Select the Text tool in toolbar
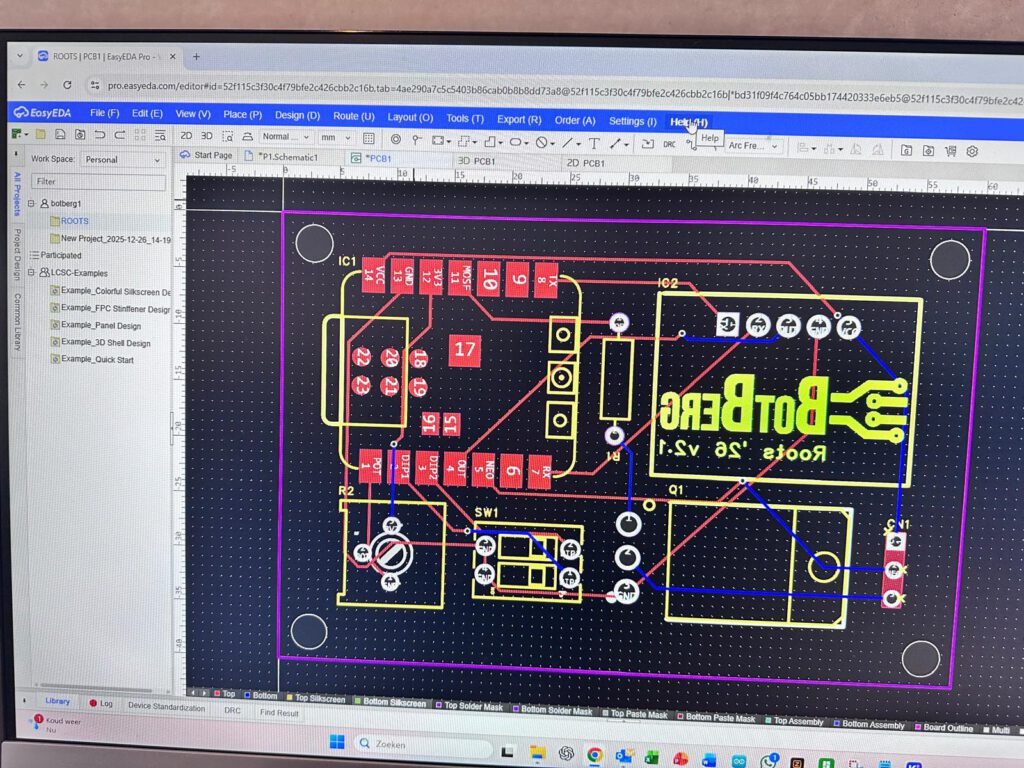 pos(594,143)
